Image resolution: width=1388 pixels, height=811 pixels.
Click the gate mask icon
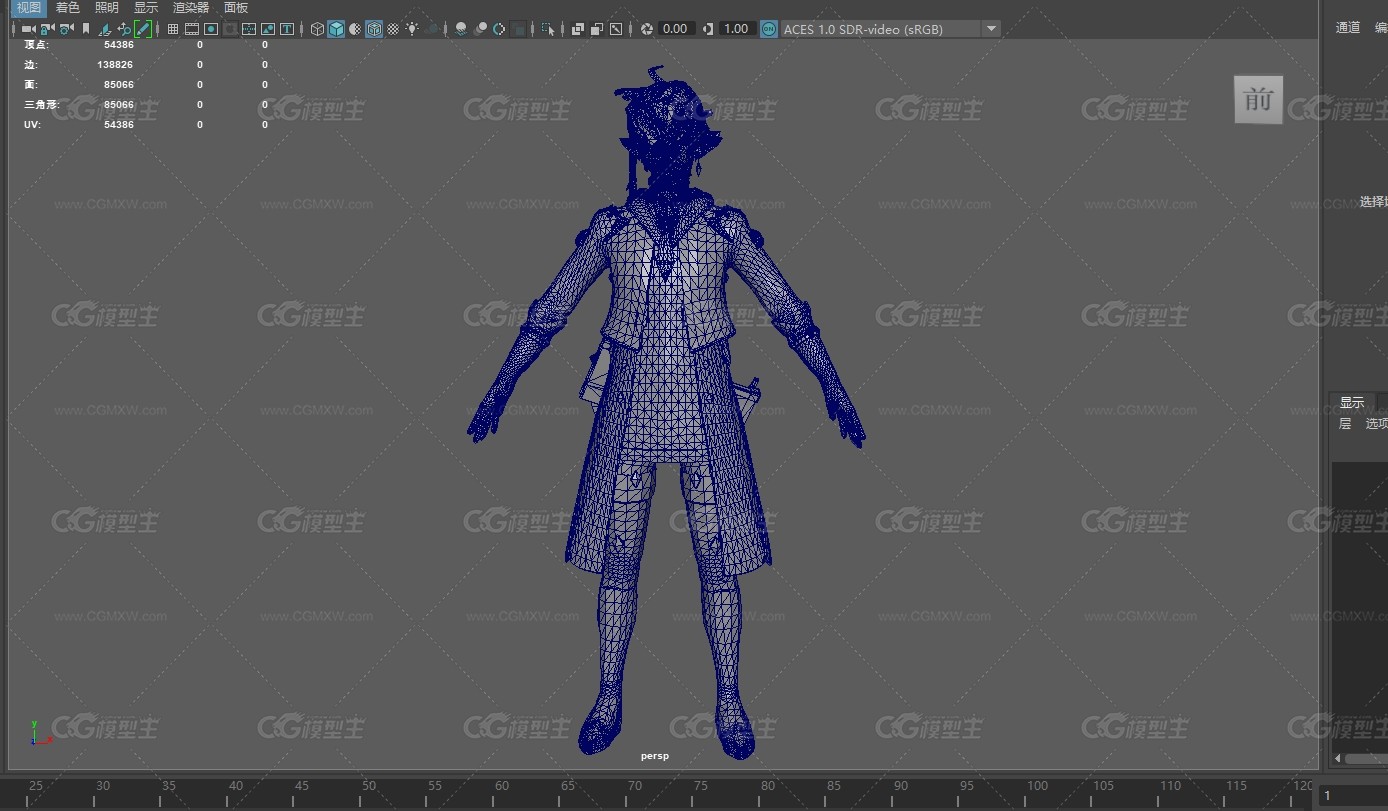[x=230, y=29]
